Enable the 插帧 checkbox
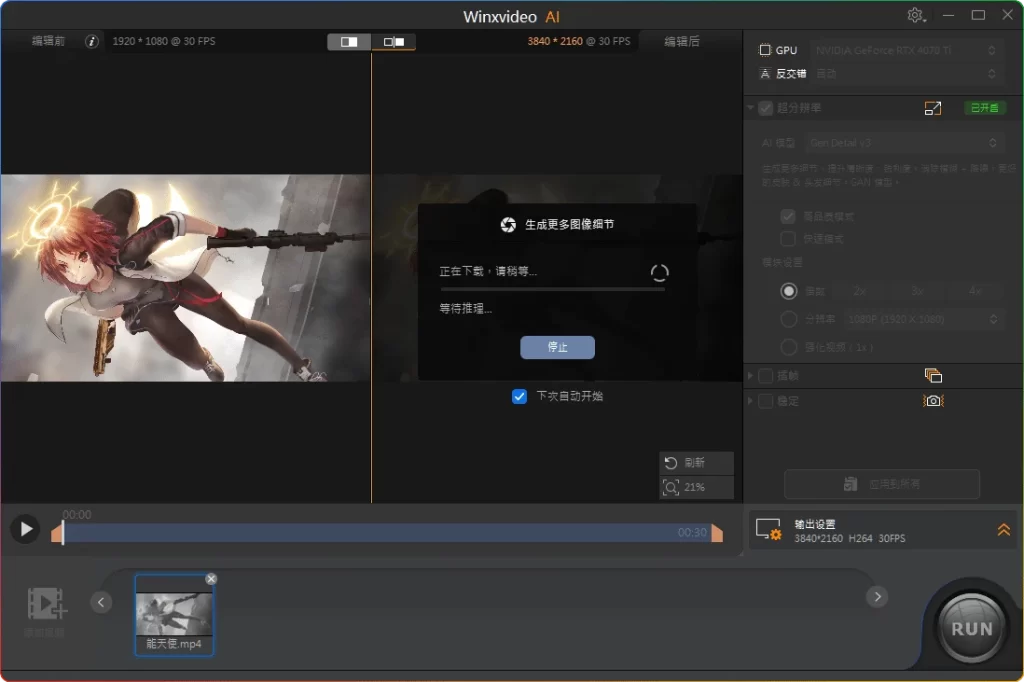Image resolution: width=1024 pixels, height=682 pixels. (x=766, y=376)
